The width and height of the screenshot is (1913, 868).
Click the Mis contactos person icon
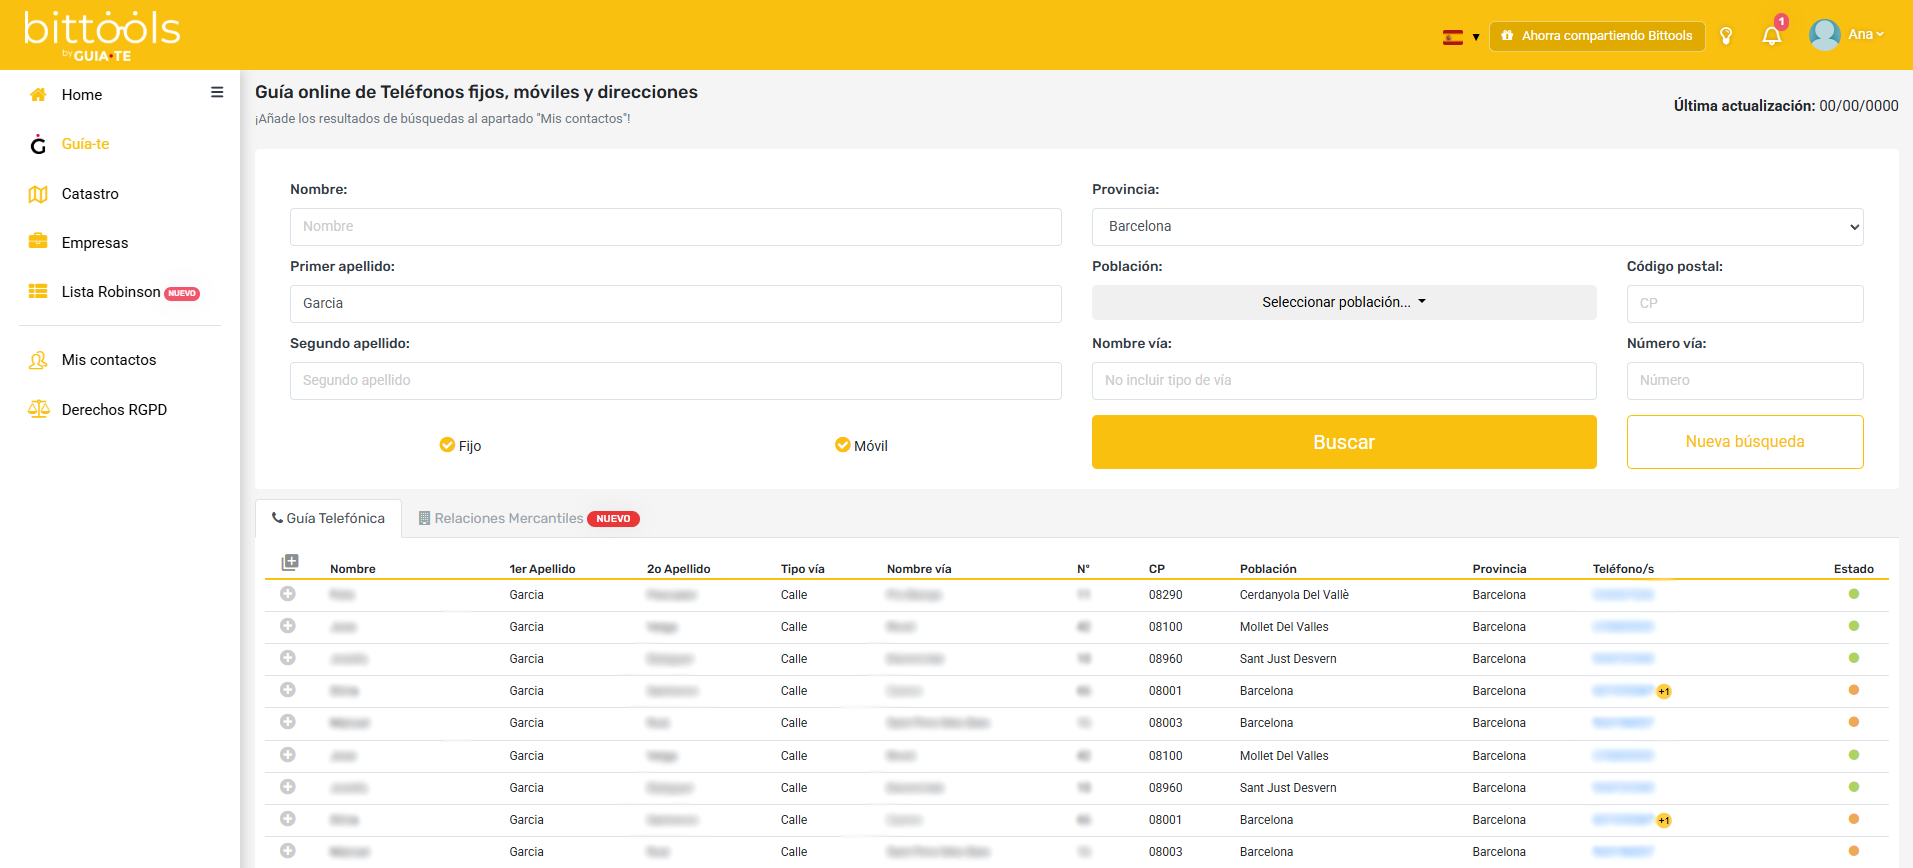(38, 360)
